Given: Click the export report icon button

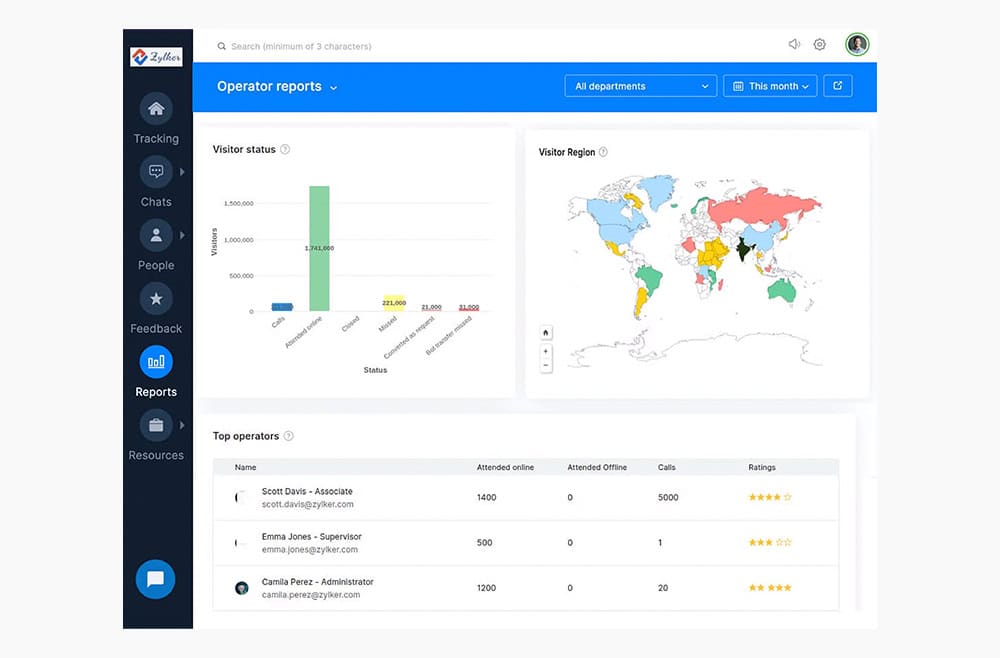Looking at the screenshot, I should (x=838, y=86).
